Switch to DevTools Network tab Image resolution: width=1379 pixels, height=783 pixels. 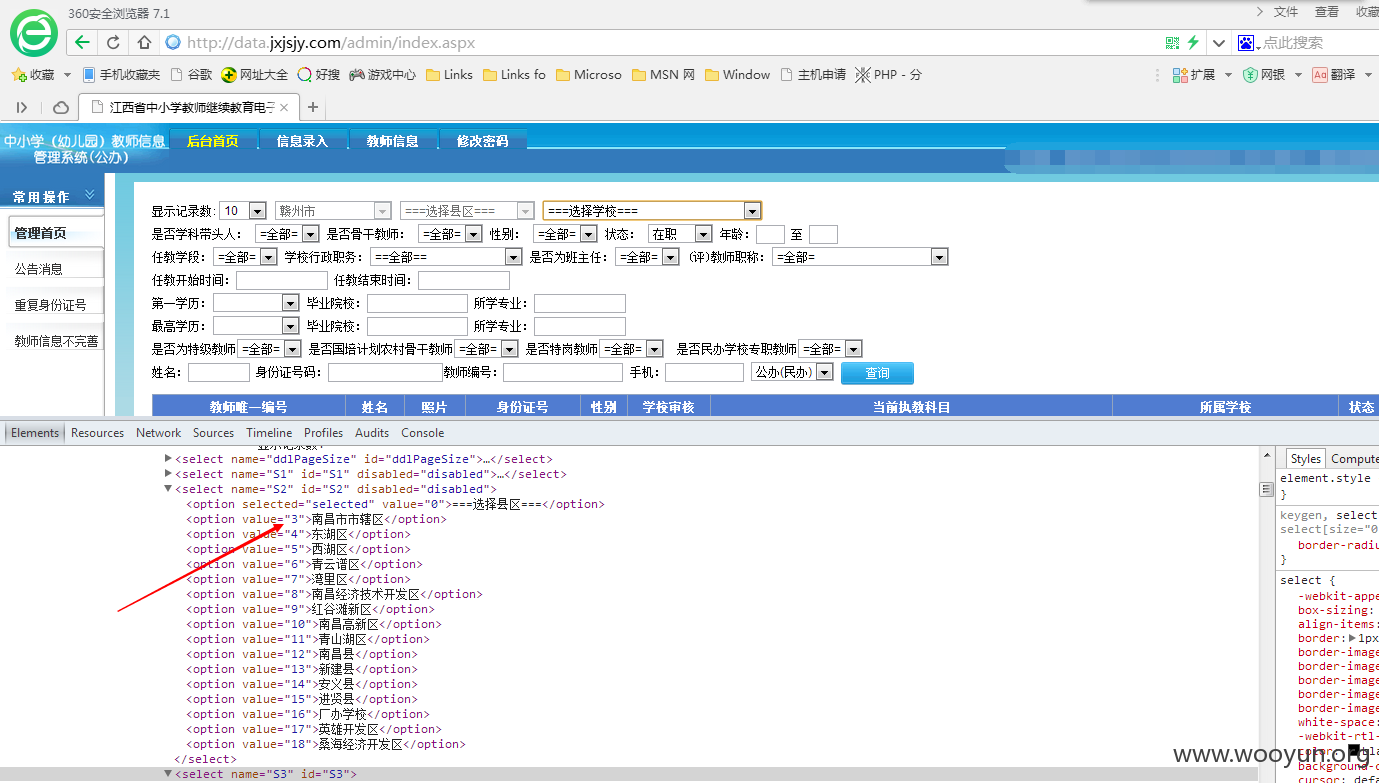pyautogui.click(x=159, y=433)
